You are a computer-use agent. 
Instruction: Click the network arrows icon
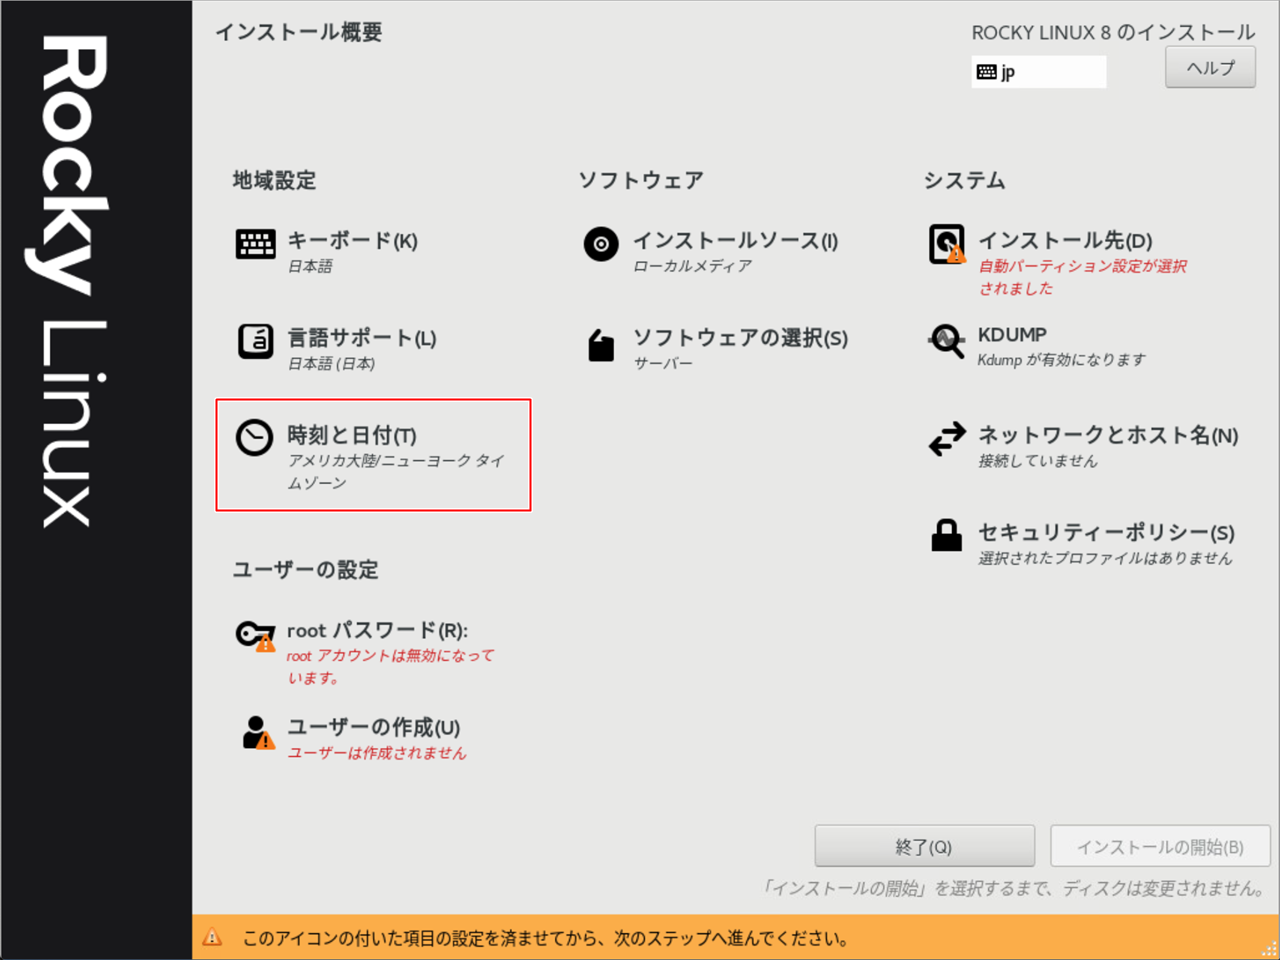tap(946, 439)
